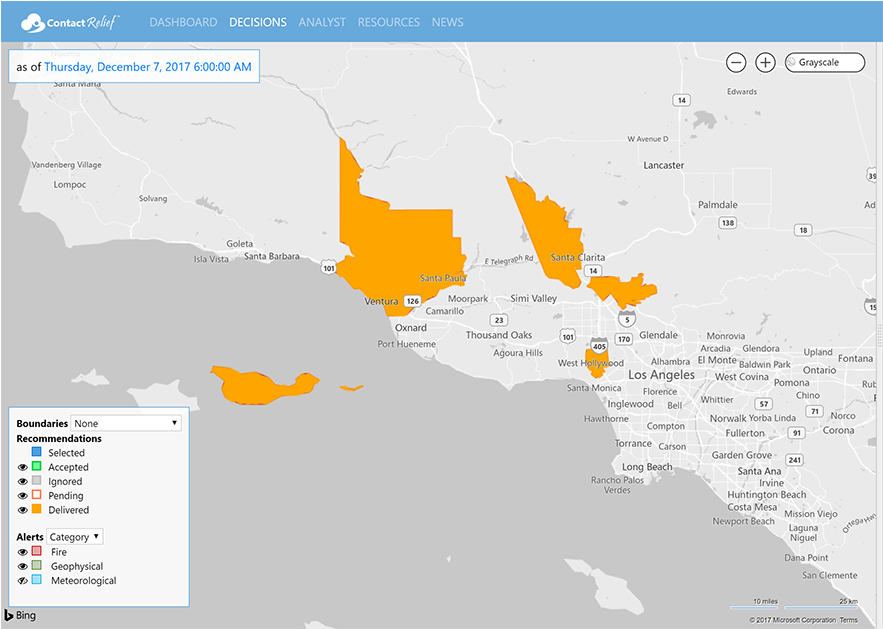Hide Pending recommendations using eye icon
The height and width of the screenshot is (629, 883).
(23, 495)
